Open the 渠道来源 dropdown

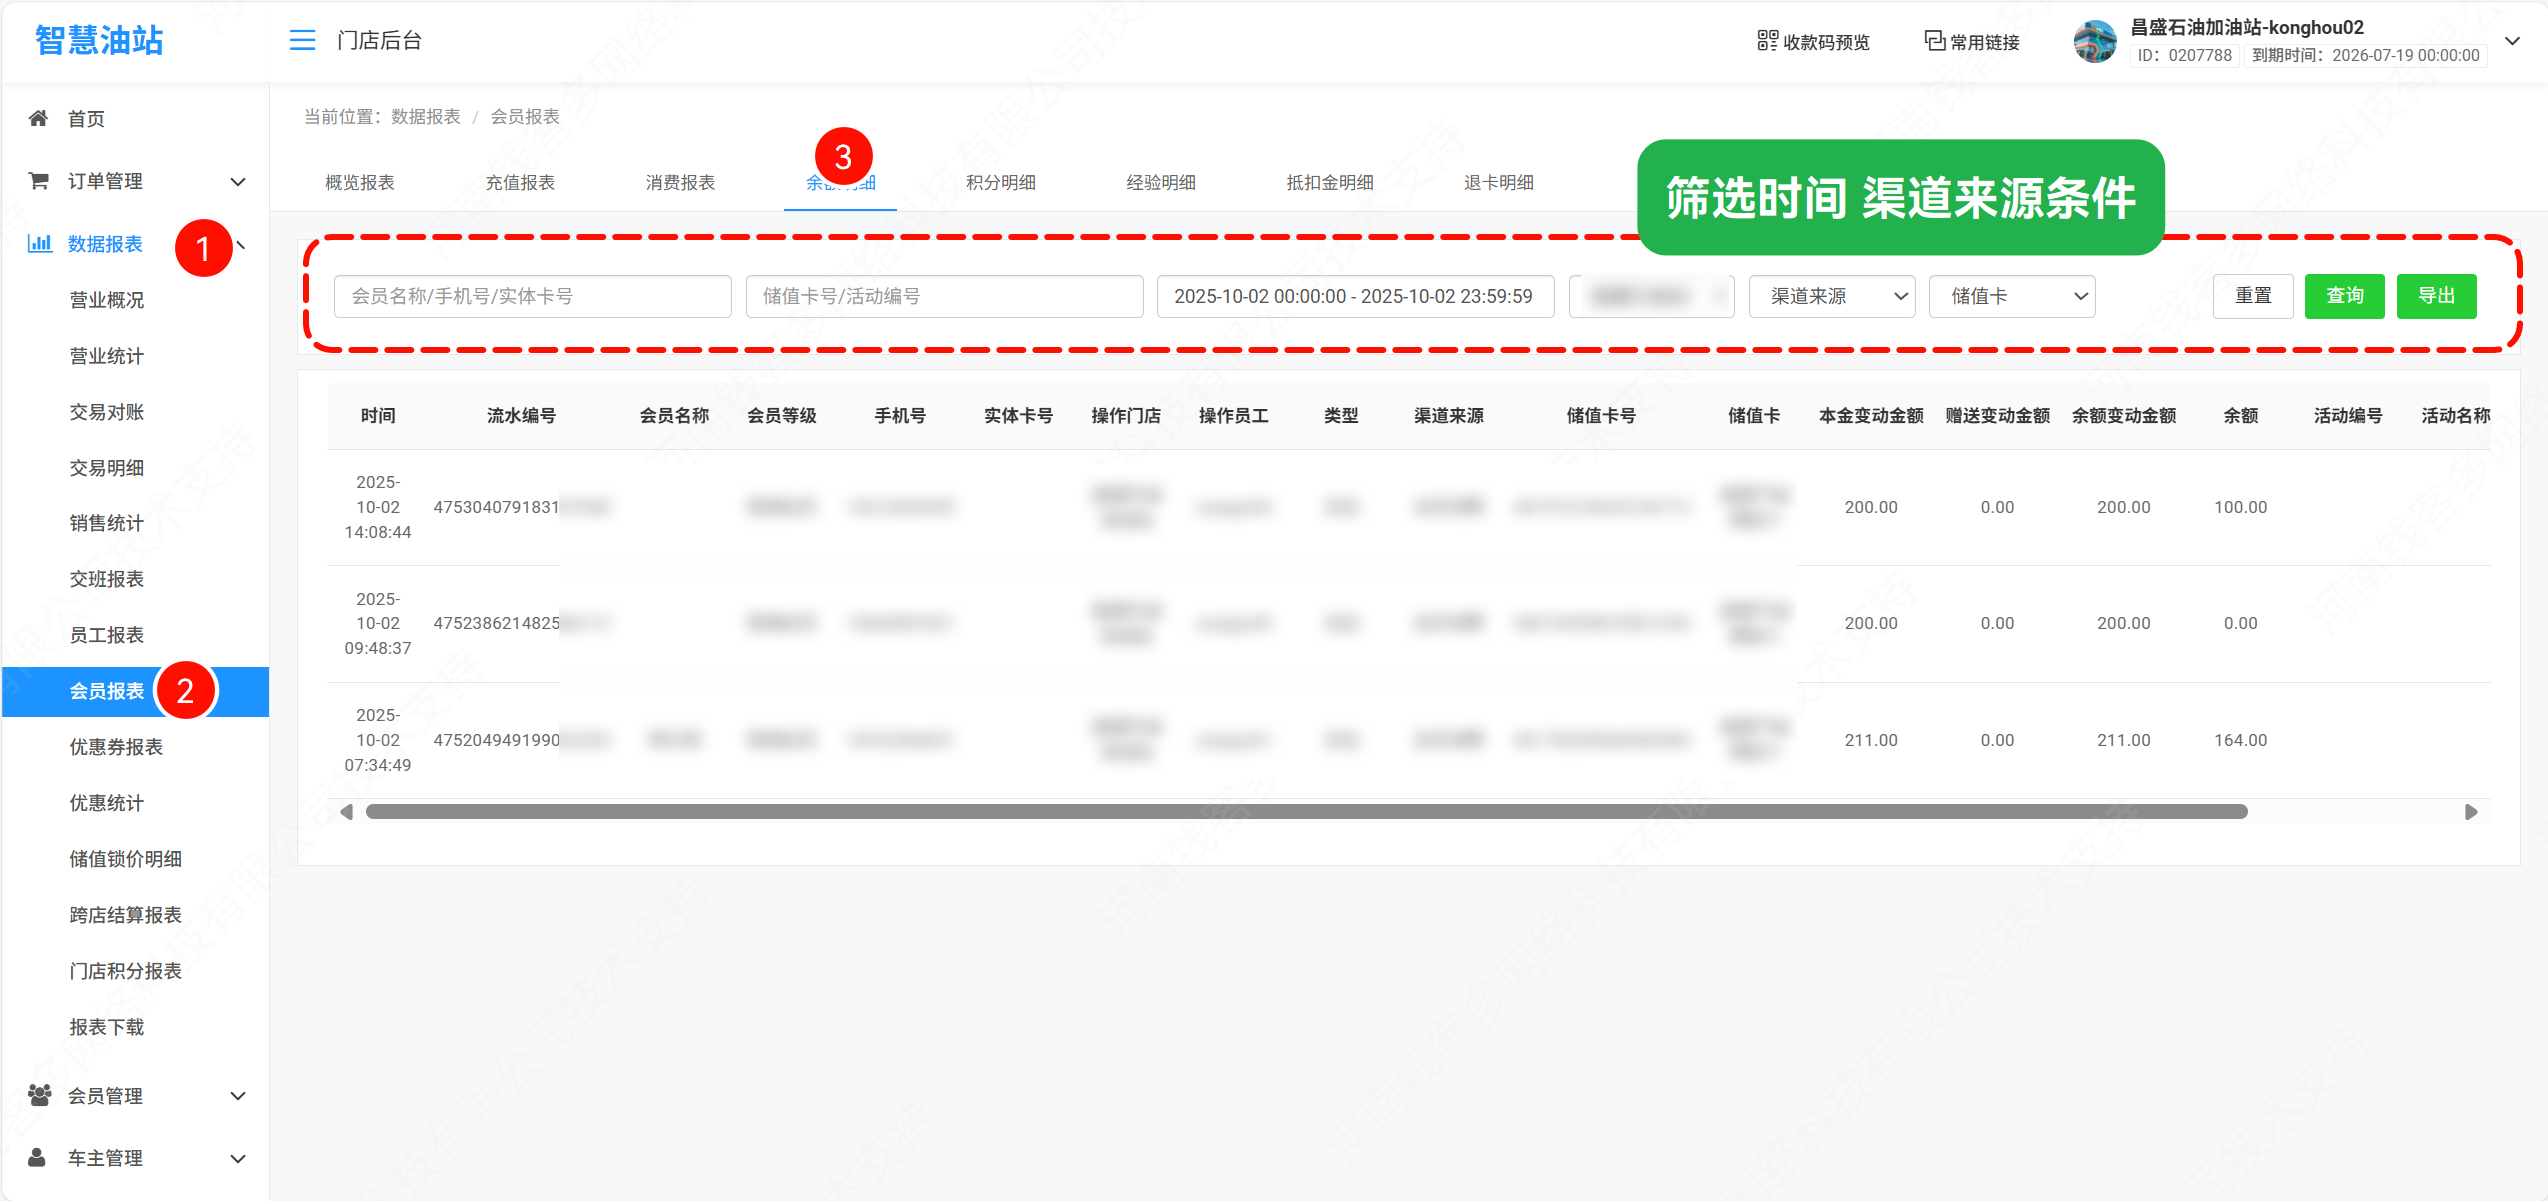[x=1831, y=296]
